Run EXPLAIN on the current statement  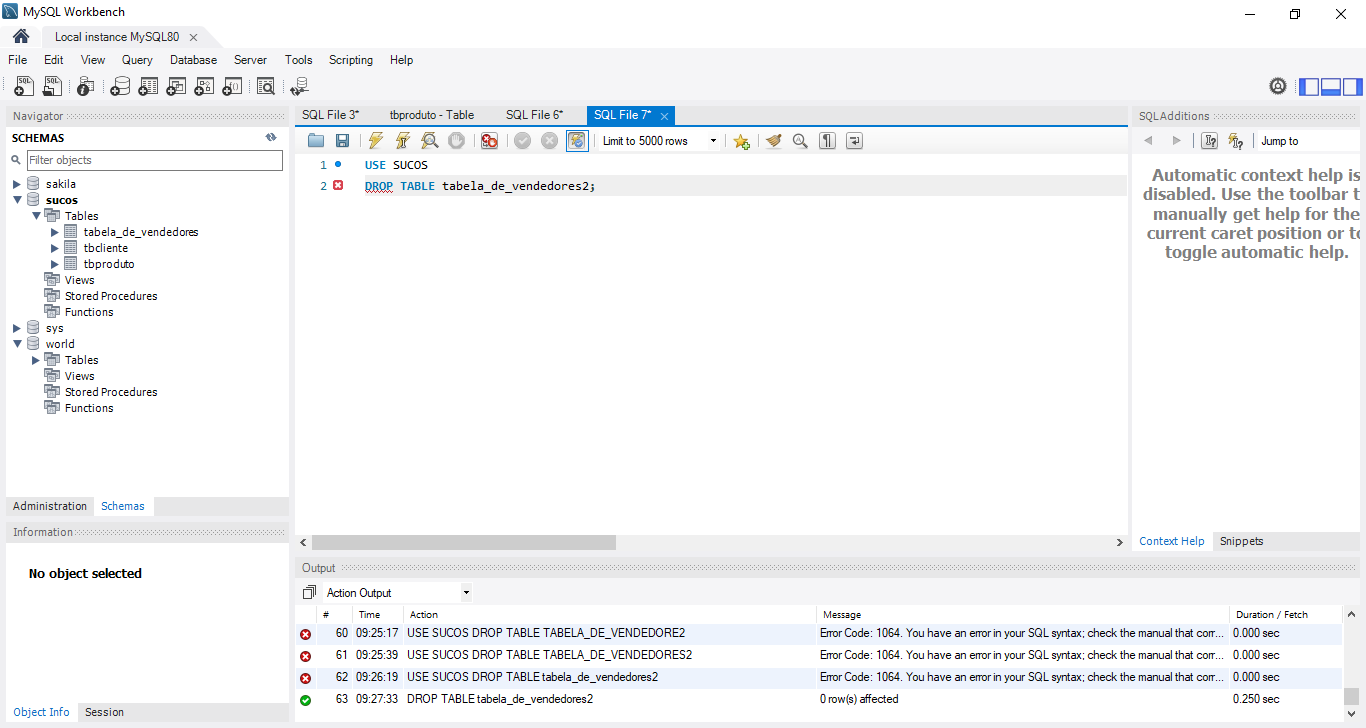[429, 141]
